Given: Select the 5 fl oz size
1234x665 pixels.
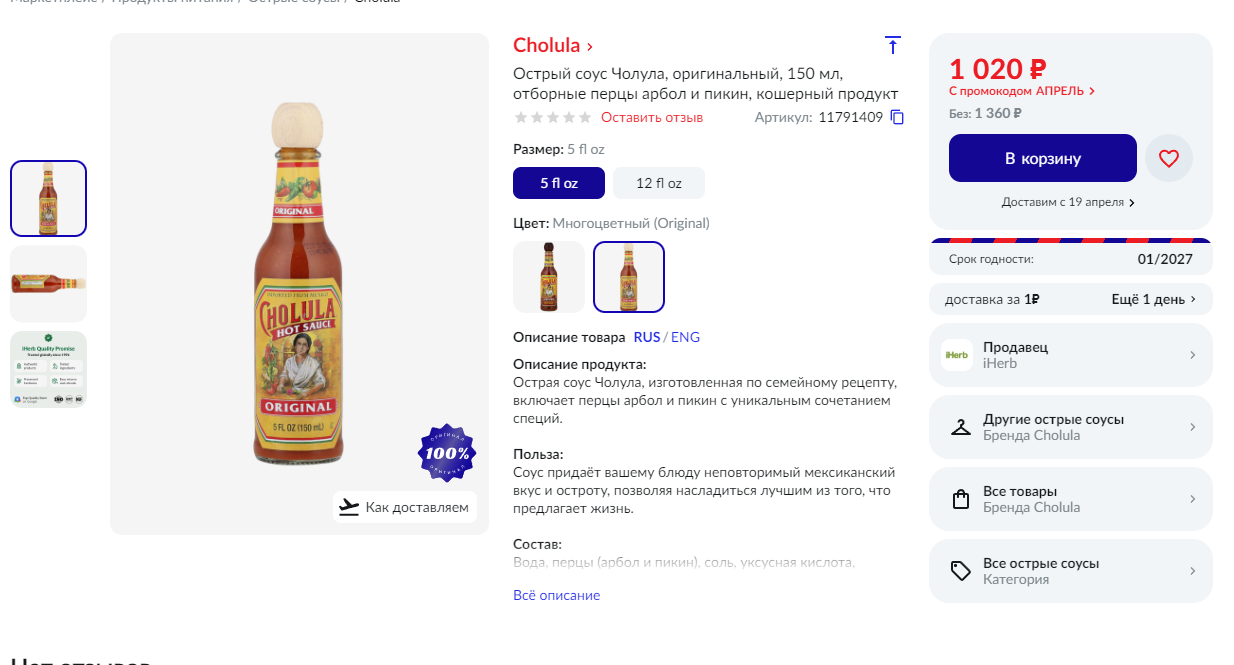Looking at the screenshot, I should [x=559, y=183].
